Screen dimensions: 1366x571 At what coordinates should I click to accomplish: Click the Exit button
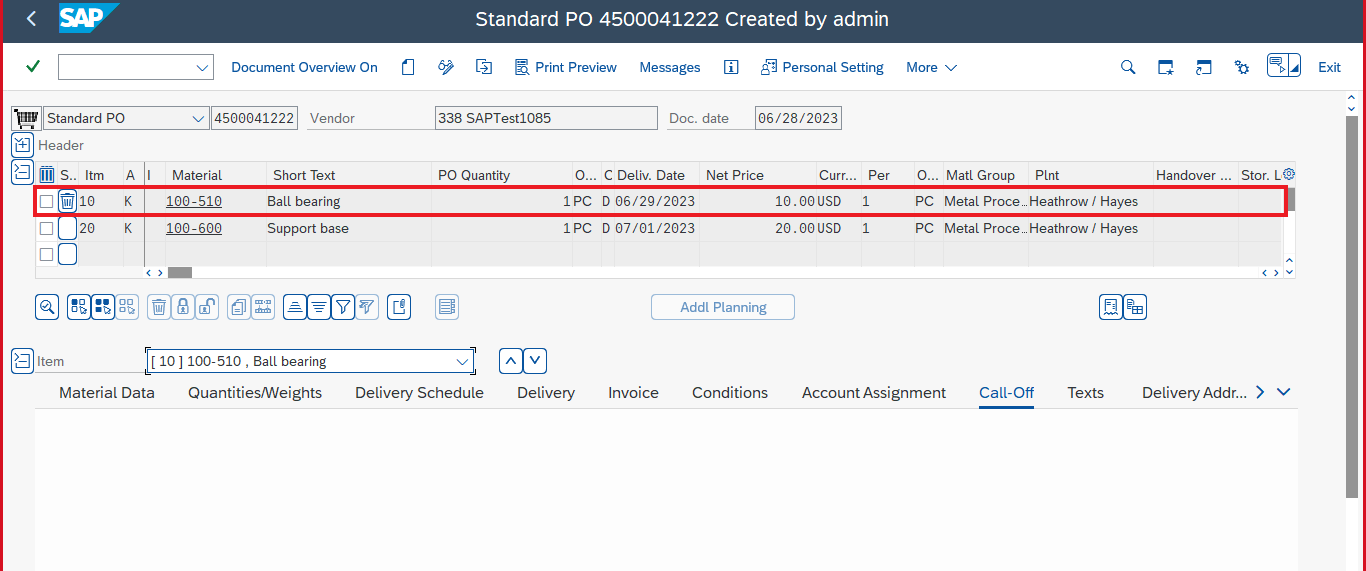click(1329, 67)
